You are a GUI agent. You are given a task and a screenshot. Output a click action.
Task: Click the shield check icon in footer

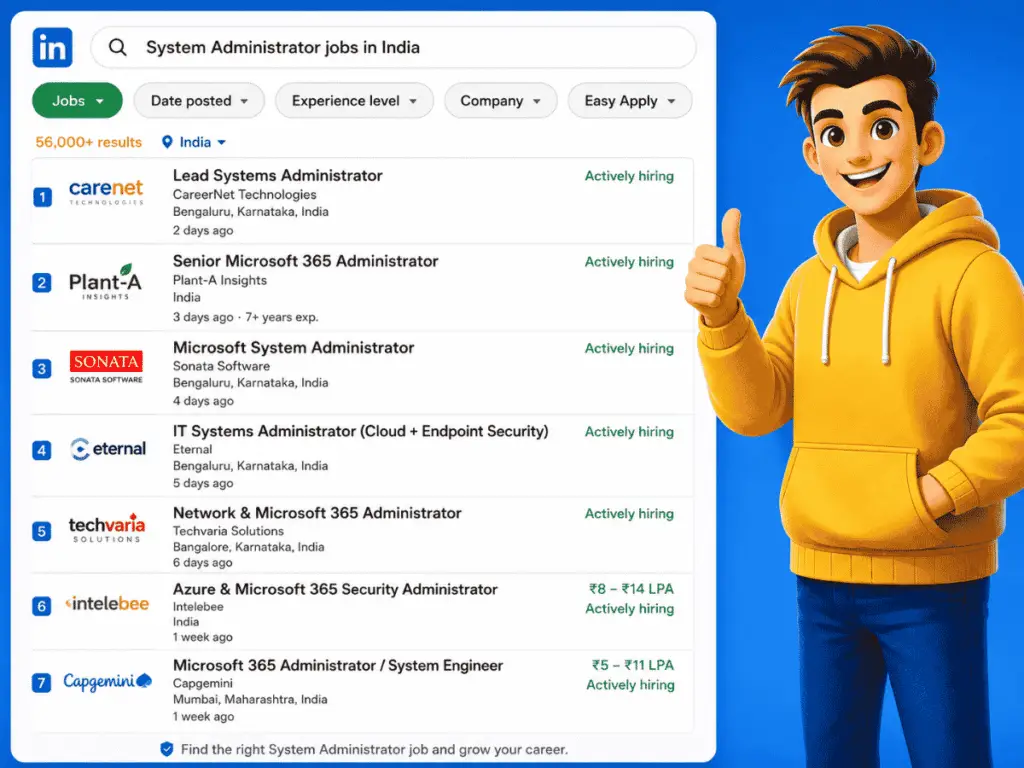(x=167, y=749)
